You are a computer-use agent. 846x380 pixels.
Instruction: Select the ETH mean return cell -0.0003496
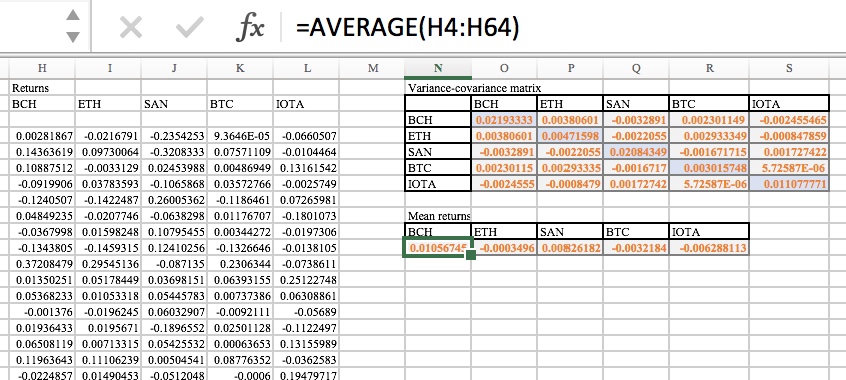click(504, 248)
